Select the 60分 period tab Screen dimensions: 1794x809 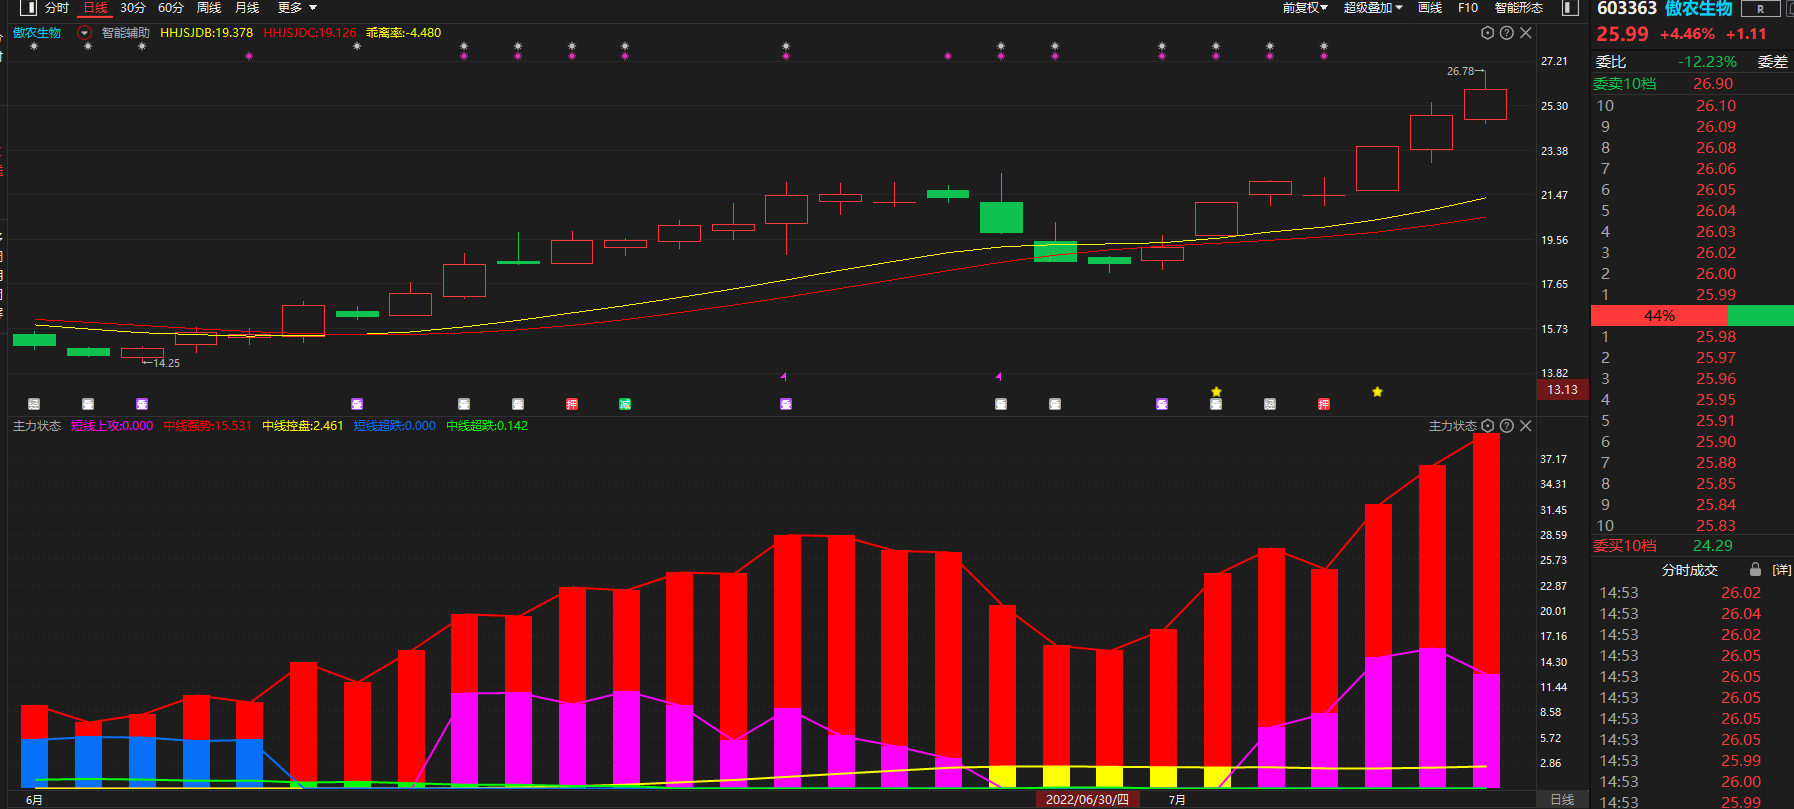click(x=171, y=8)
